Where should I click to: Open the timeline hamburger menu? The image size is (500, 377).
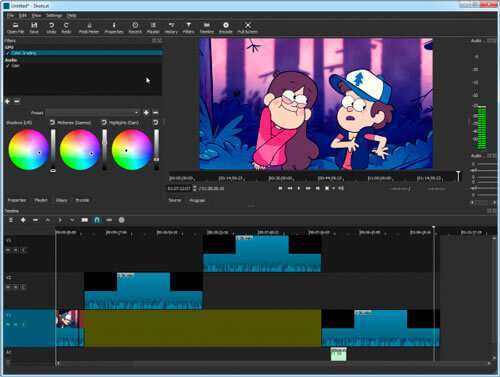[x=11, y=220]
